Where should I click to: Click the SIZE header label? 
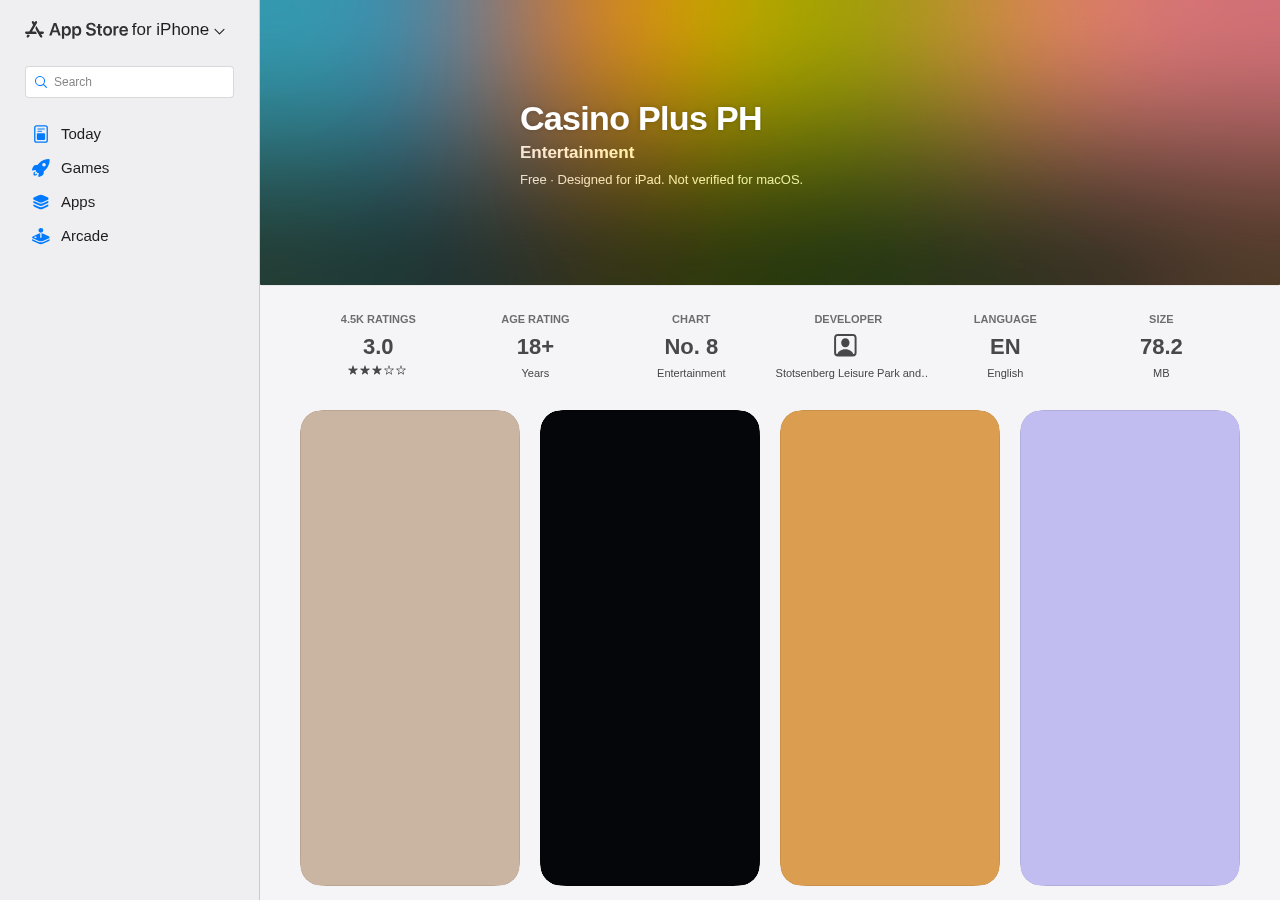pyautogui.click(x=1161, y=319)
